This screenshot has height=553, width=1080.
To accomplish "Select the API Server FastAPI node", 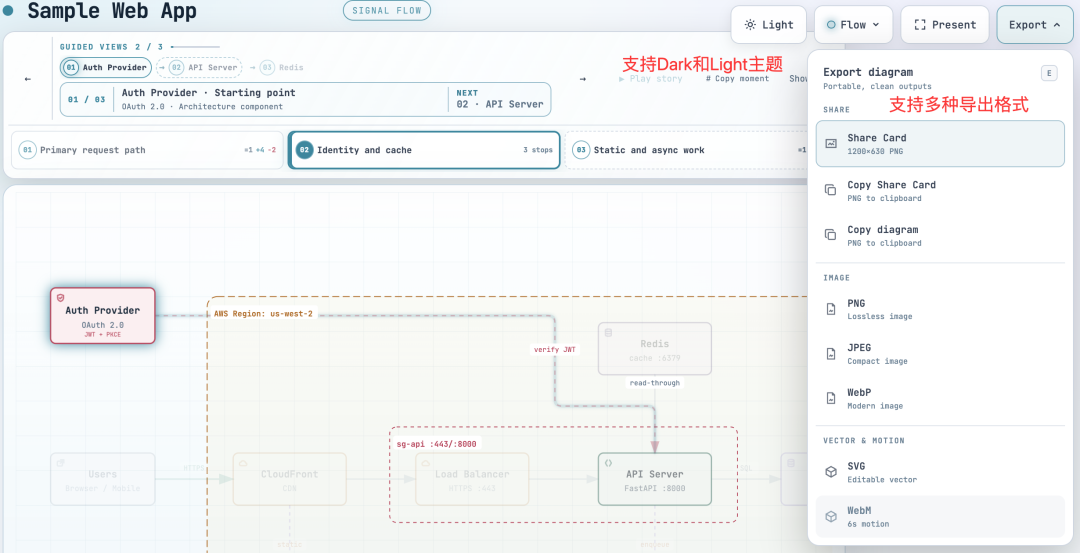I will (x=654, y=479).
